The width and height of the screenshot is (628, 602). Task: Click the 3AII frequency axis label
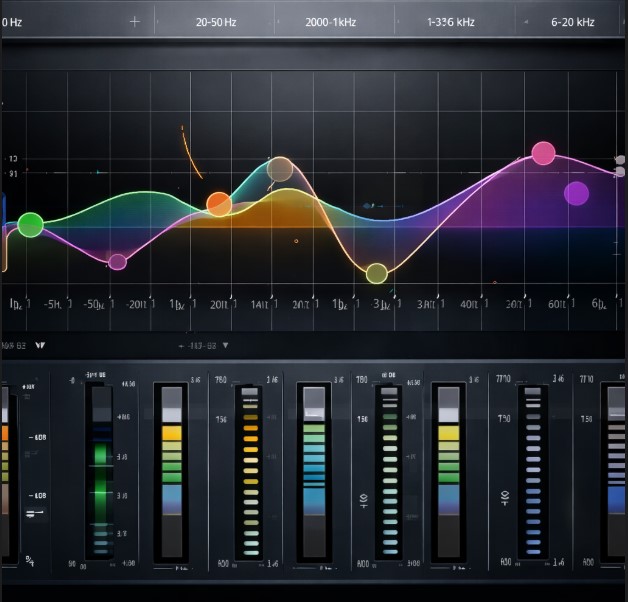[426, 305]
